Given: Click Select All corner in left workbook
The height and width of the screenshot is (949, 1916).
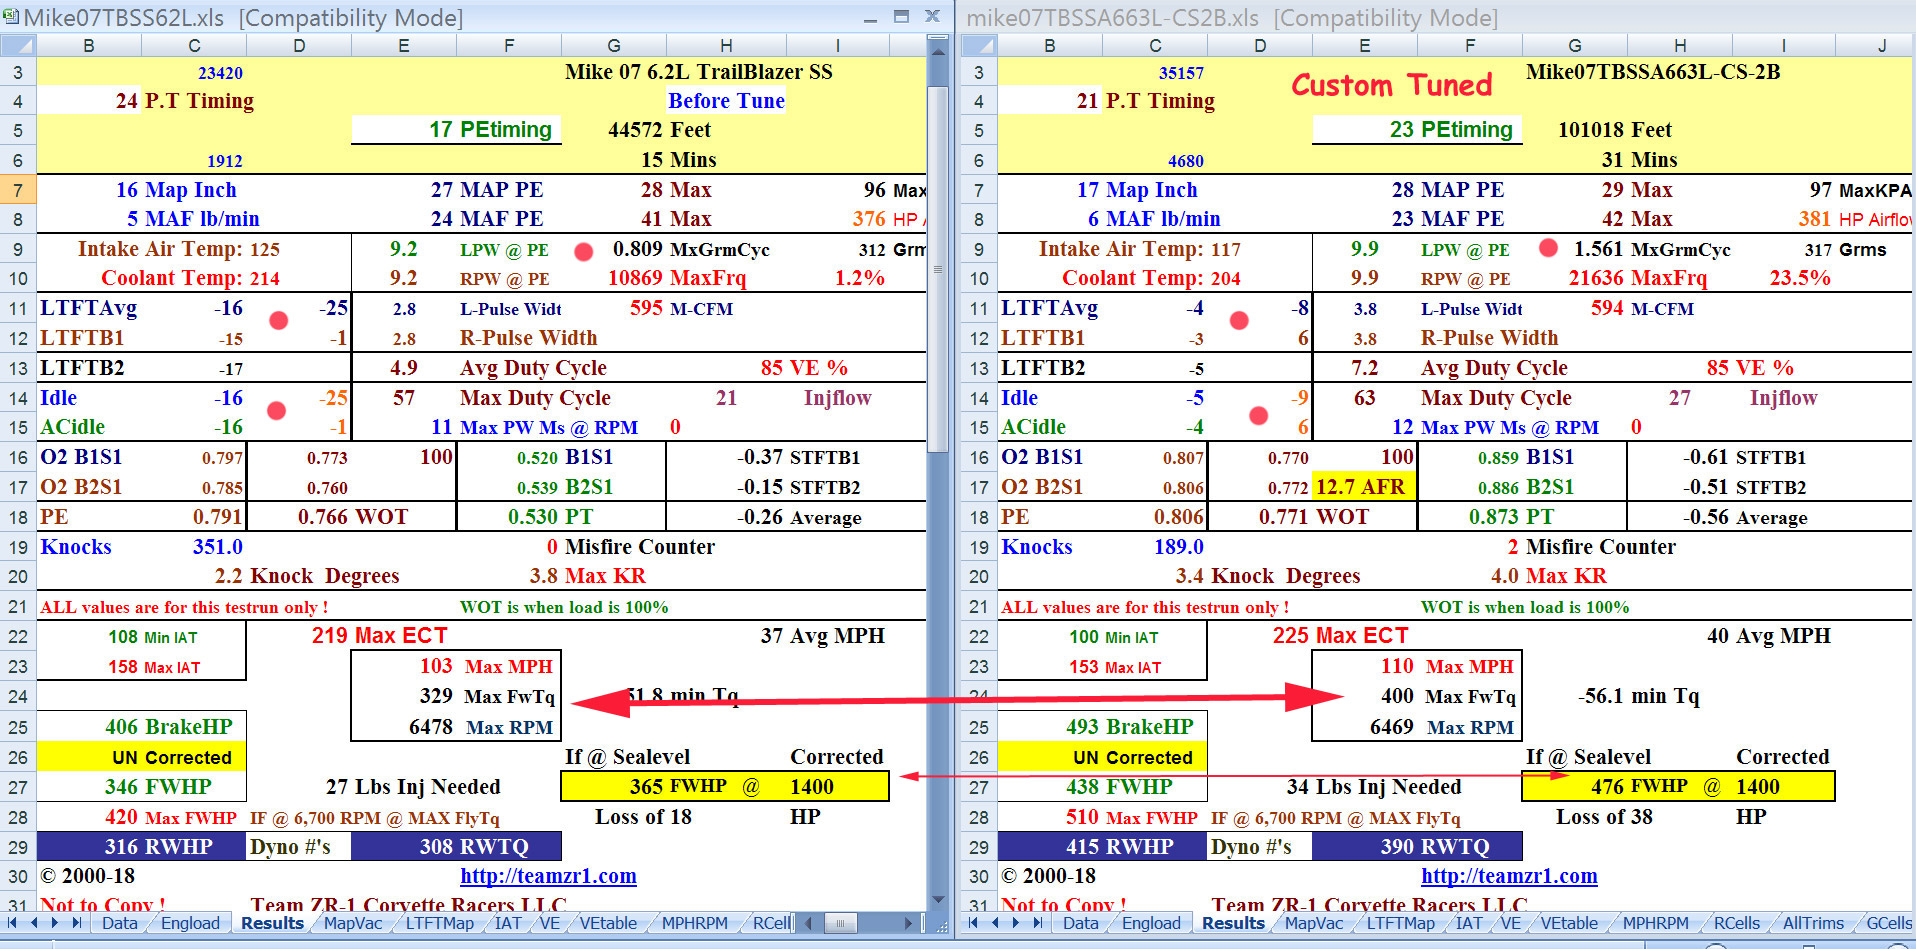Looking at the screenshot, I should (18, 46).
